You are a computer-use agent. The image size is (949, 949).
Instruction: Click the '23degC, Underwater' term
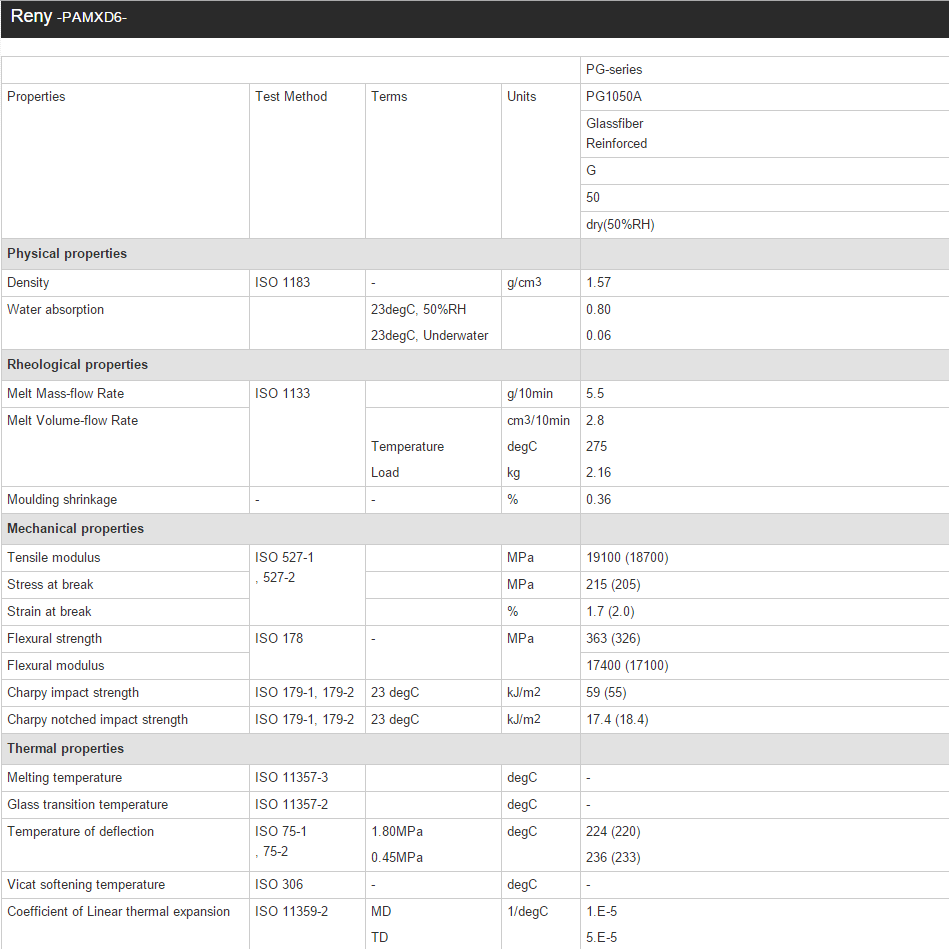point(429,335)
